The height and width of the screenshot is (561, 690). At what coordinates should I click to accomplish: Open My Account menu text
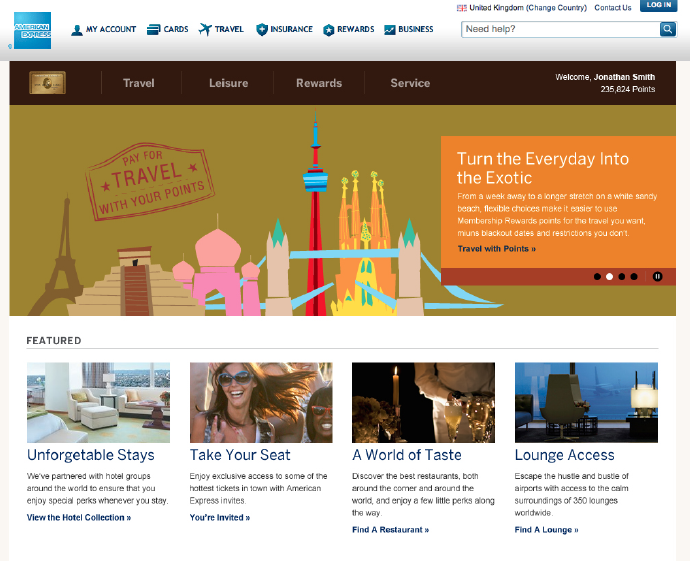pos(111,29)
